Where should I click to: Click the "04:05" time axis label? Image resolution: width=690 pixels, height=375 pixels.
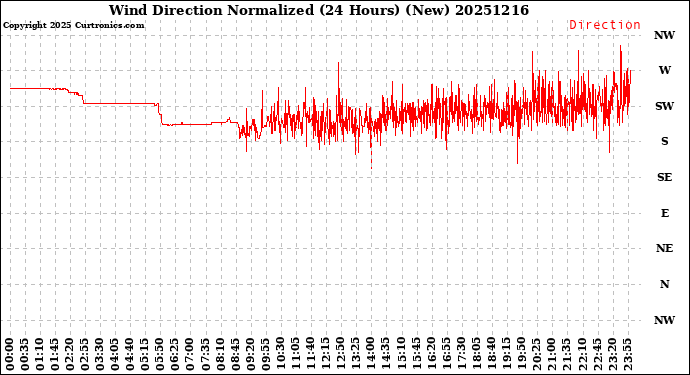click(115, 355)
